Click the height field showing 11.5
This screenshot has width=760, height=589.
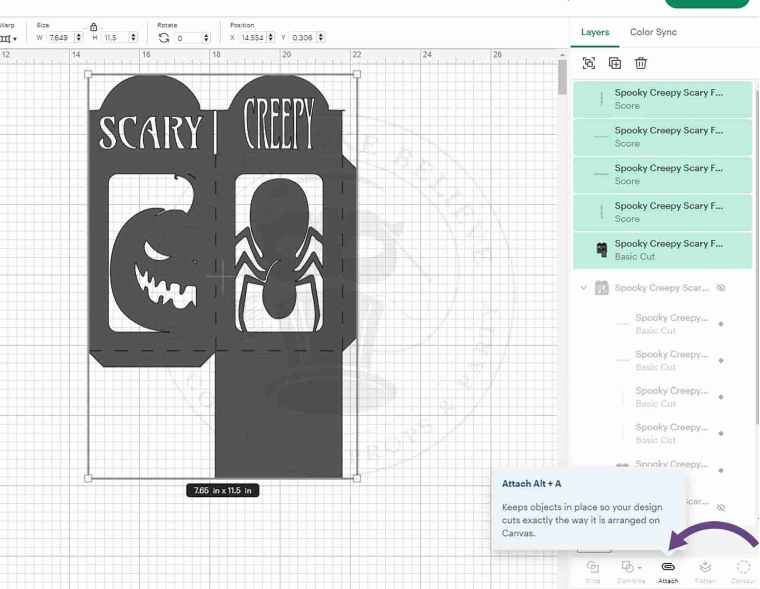click(x=114, y=37)
